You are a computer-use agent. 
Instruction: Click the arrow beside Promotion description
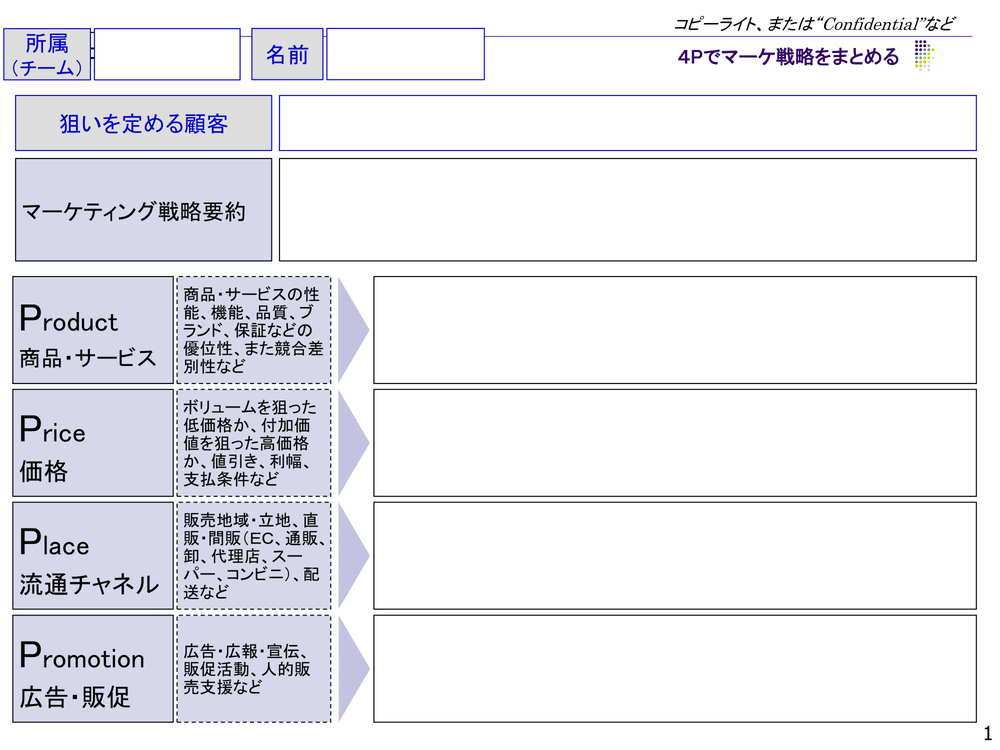351,668
